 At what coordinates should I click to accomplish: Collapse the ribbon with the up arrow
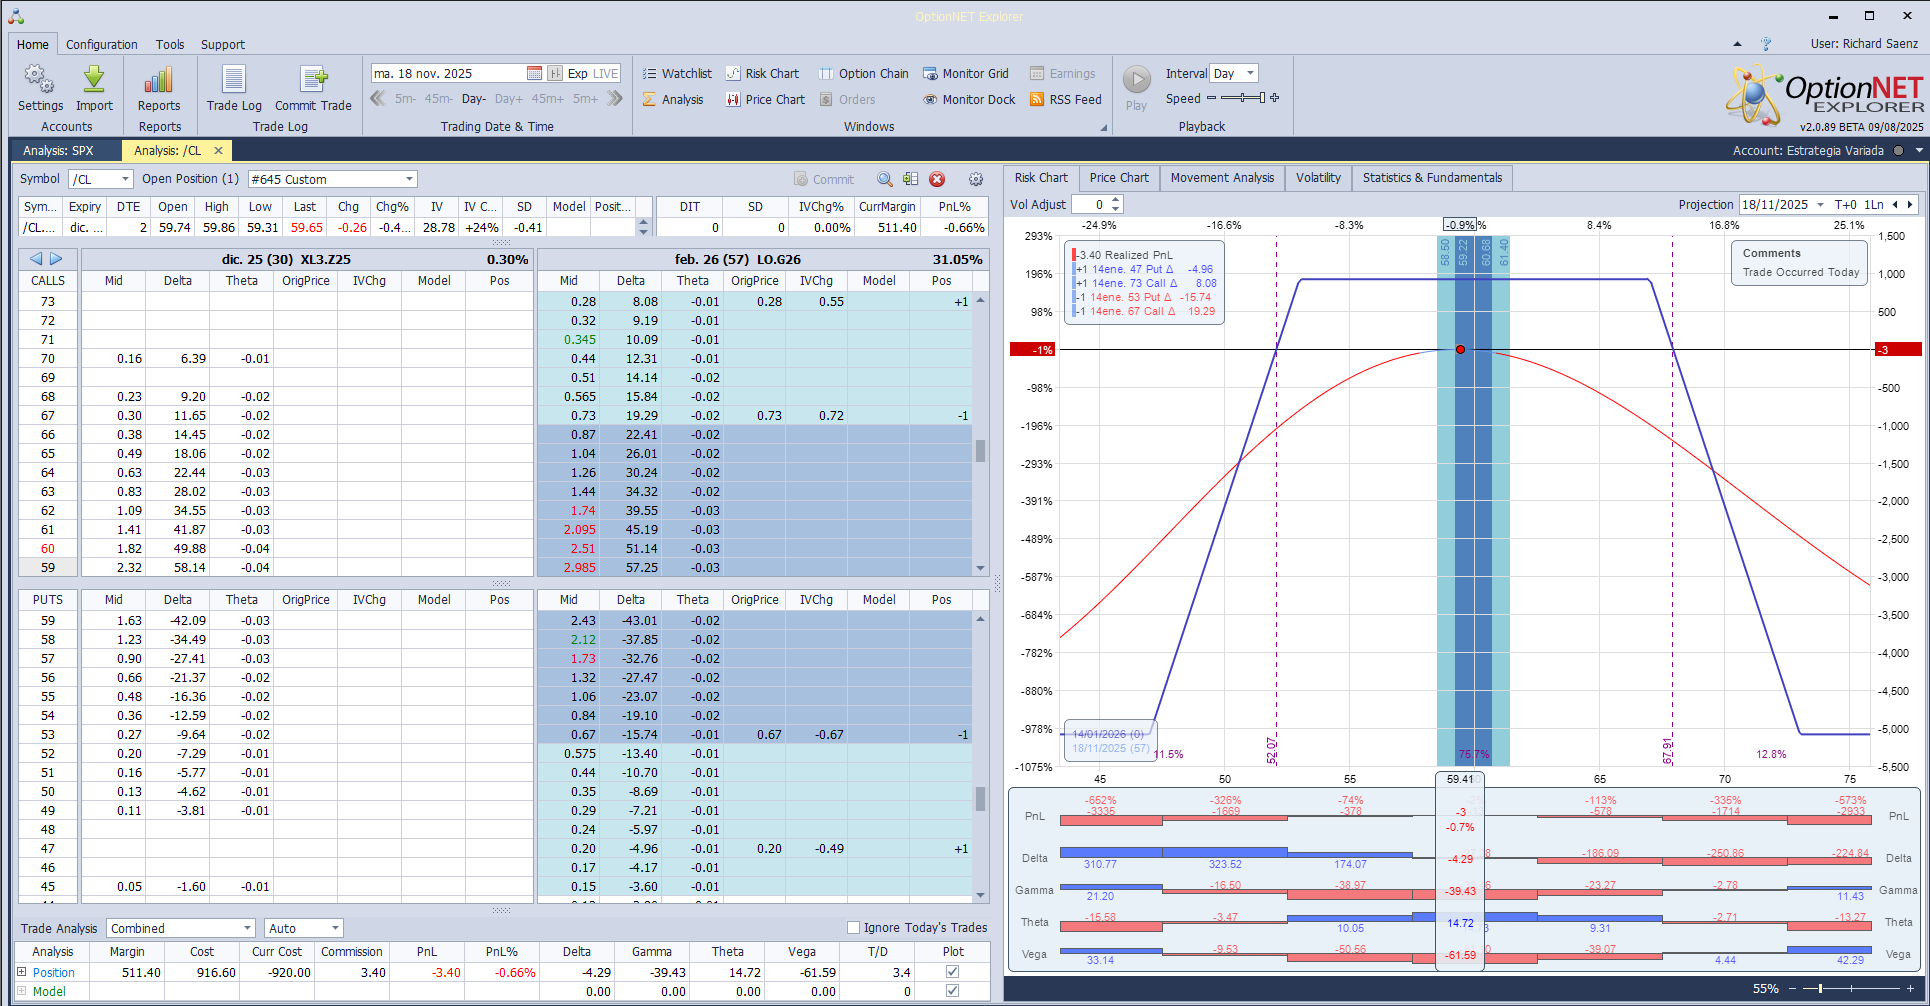(x=1737, y=44)
